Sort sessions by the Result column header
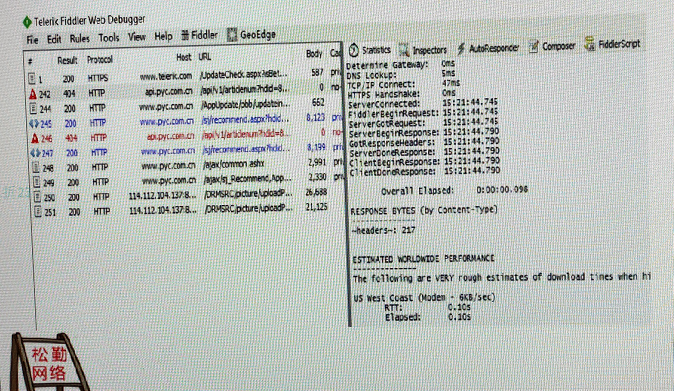The image size is (674, 391). [x=67, y=61]
